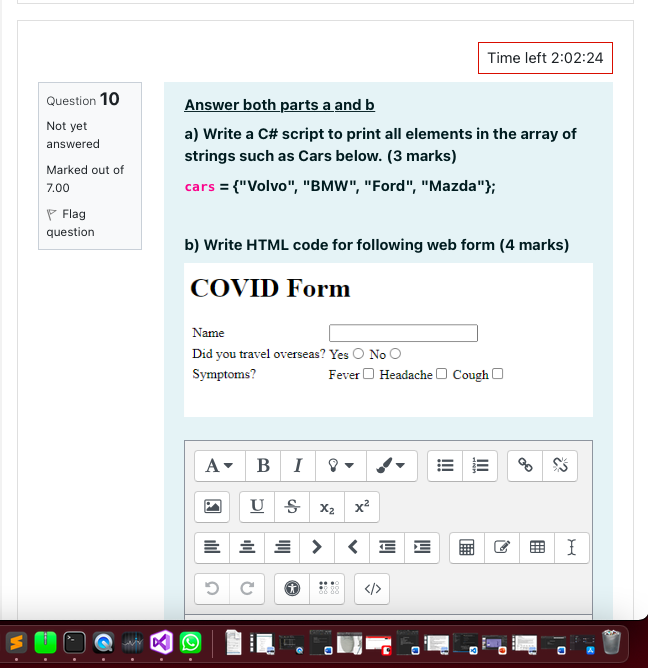
Task: Align text to the left
Action: [x=212, y=547]
